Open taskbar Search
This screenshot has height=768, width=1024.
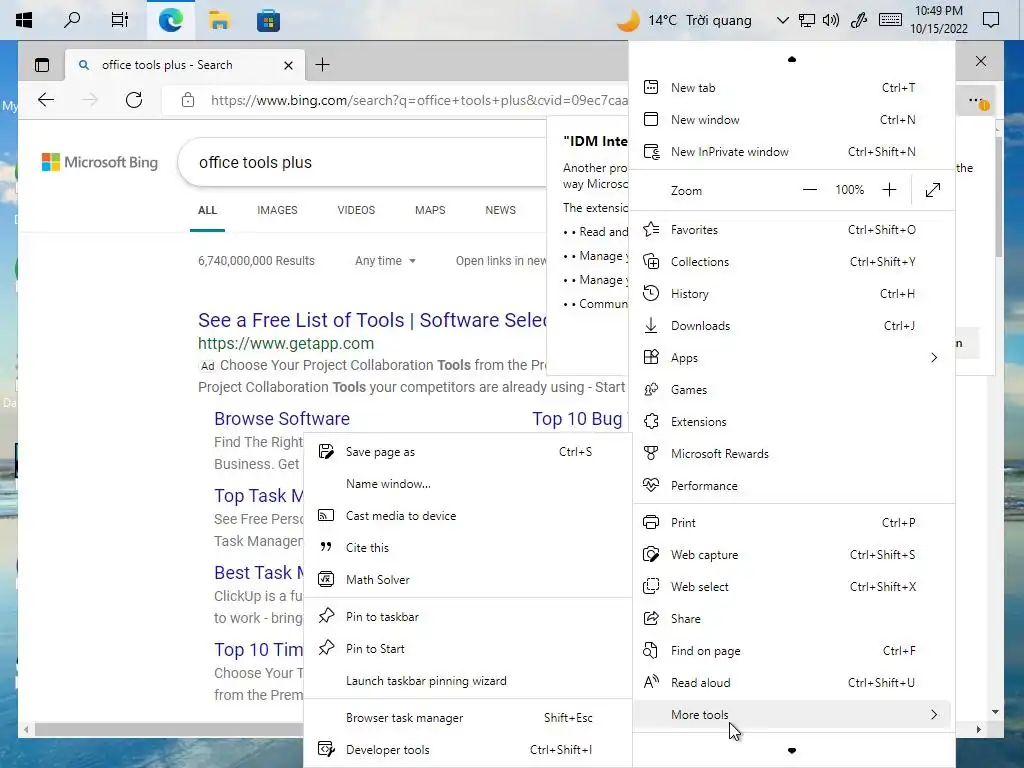pyautogui.click(x=72, y=20)
